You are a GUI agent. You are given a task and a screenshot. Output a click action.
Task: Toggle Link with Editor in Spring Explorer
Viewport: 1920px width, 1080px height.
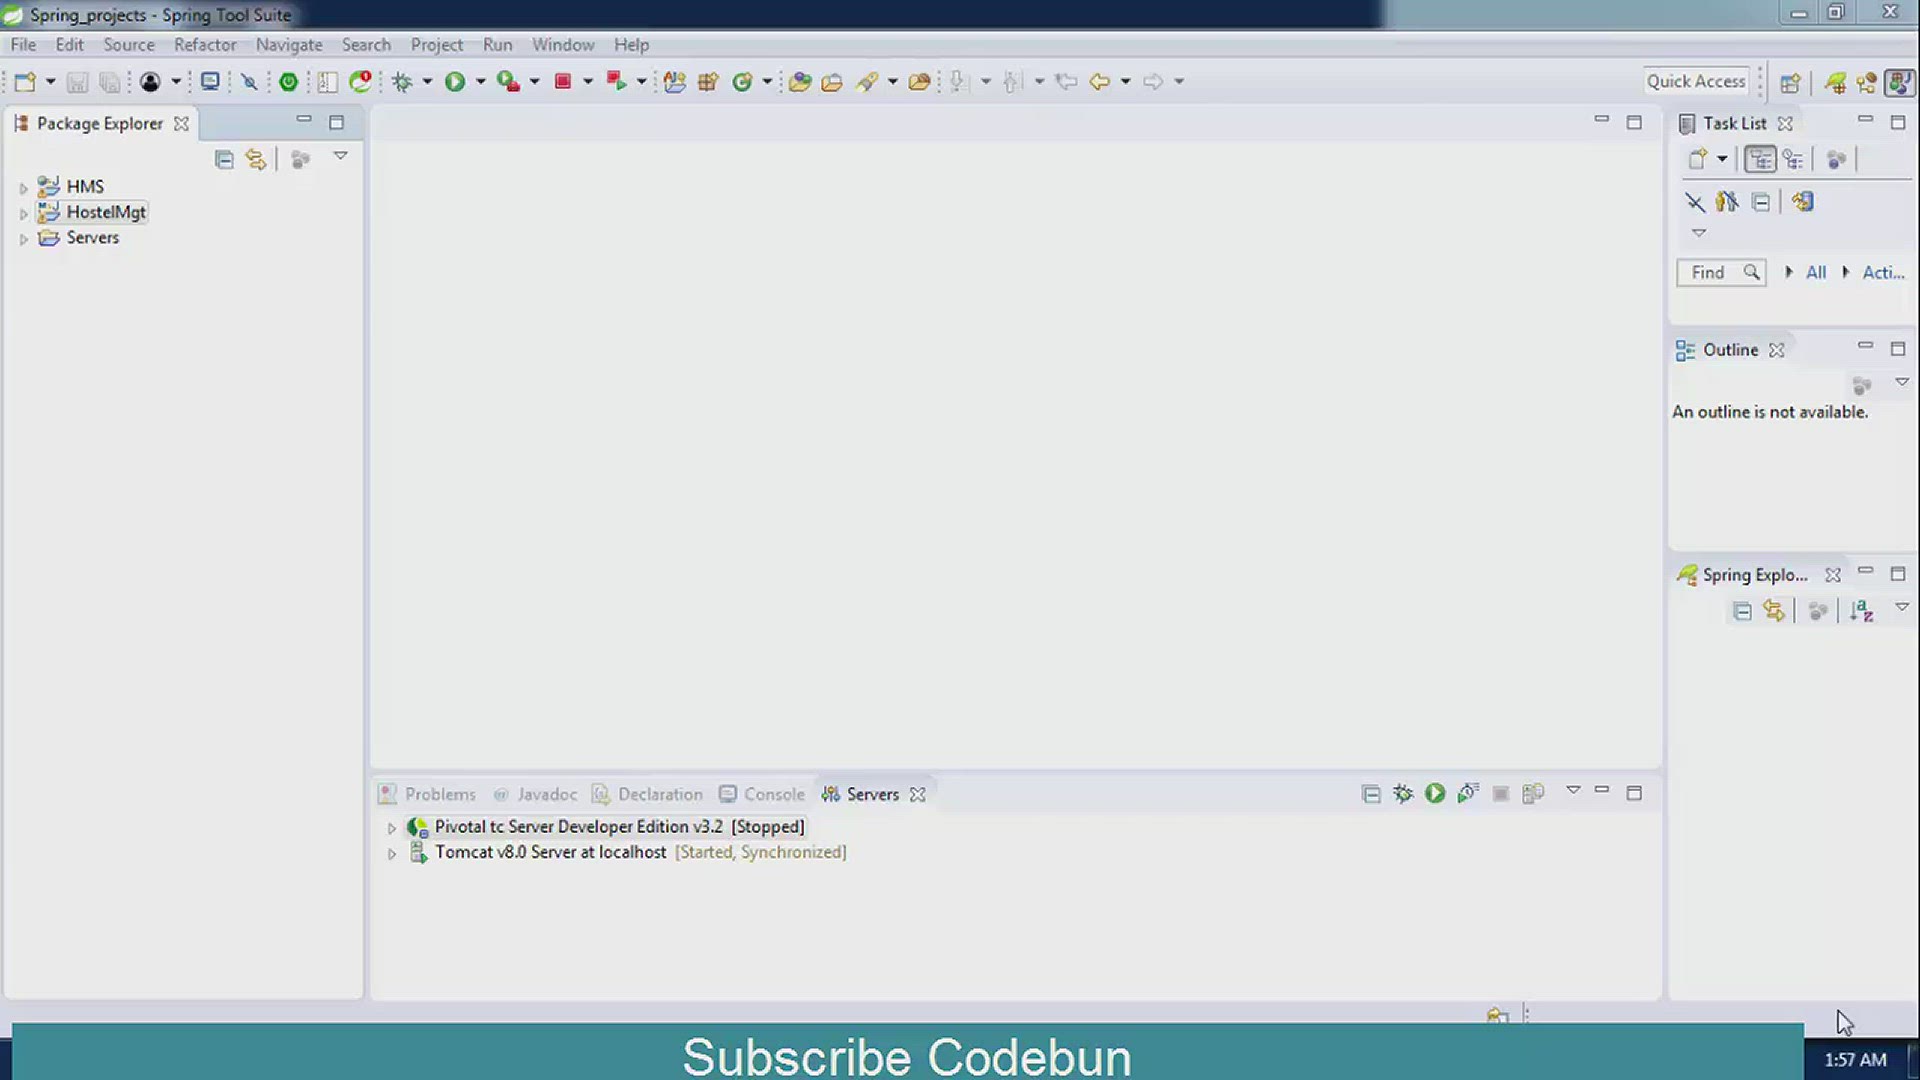pos(1774,611)
